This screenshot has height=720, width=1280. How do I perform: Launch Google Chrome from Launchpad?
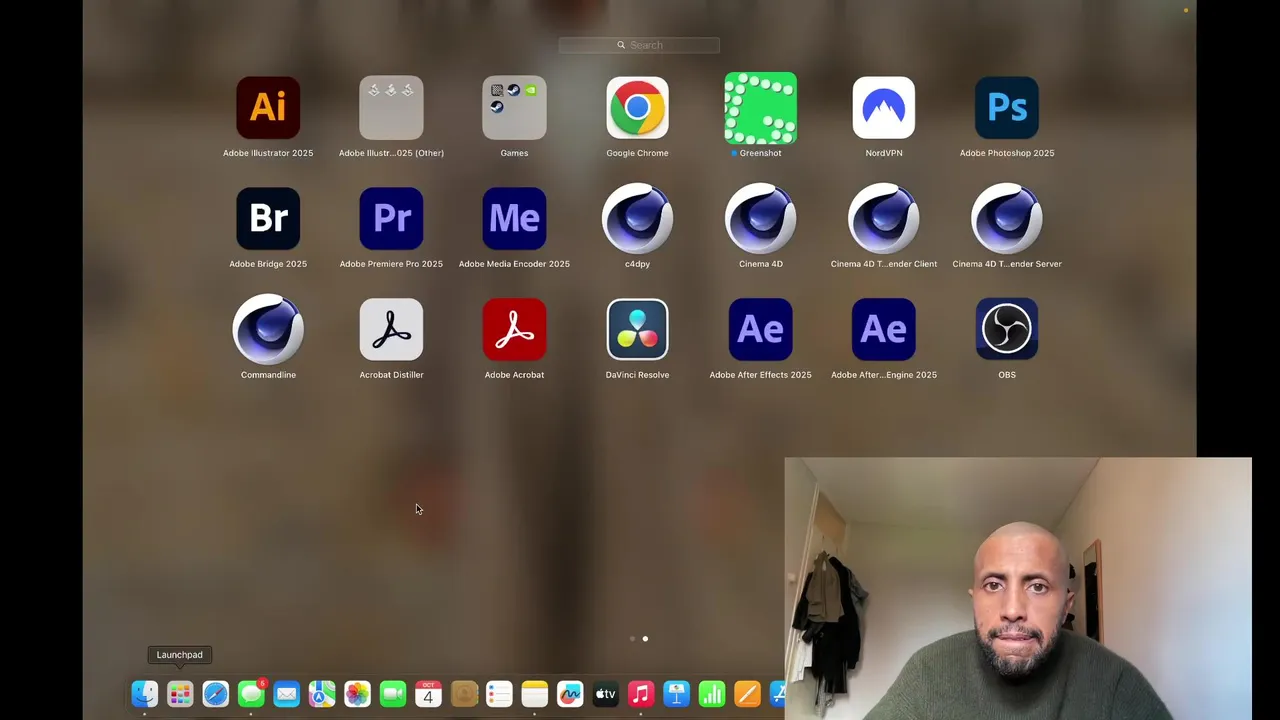point(637,107)
